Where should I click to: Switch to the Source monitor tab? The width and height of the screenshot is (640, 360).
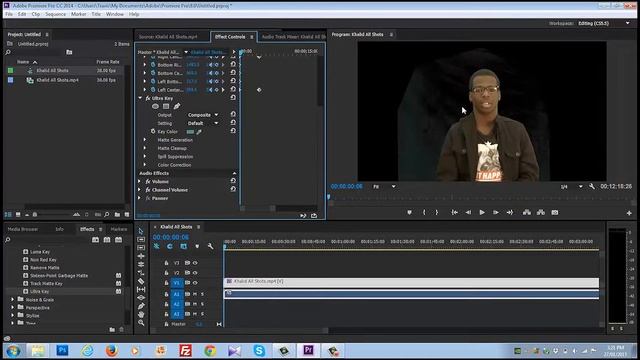[x=168, y=37]
